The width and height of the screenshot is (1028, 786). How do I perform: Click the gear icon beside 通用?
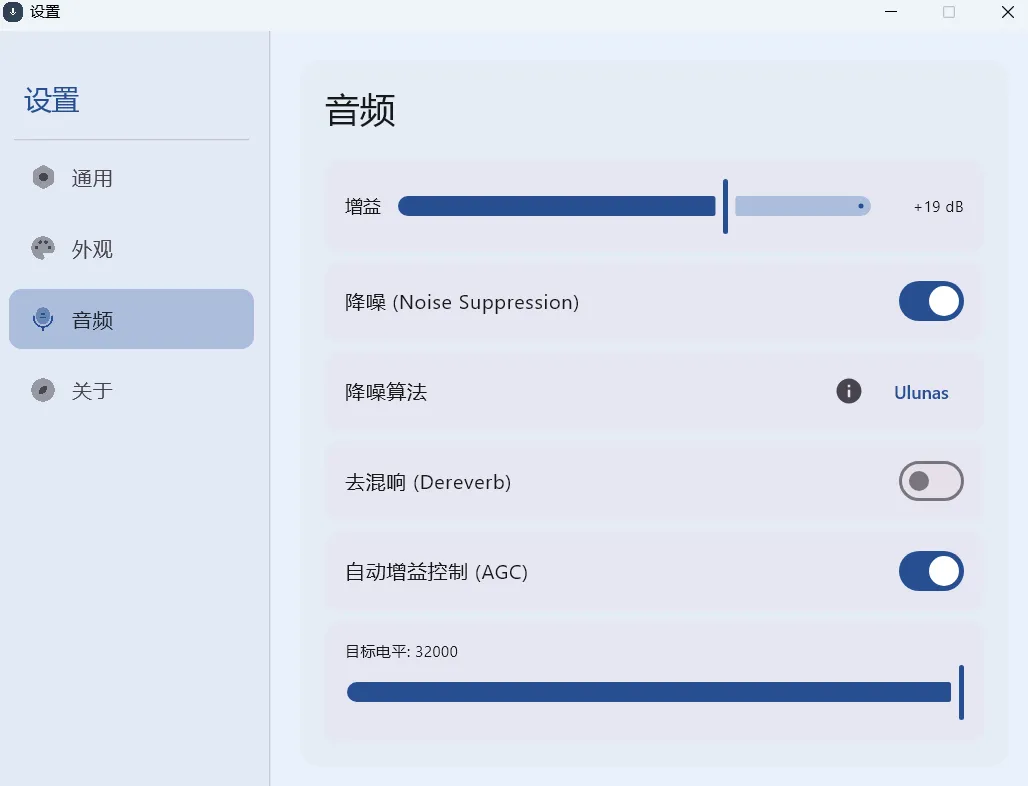click(43, 178)
